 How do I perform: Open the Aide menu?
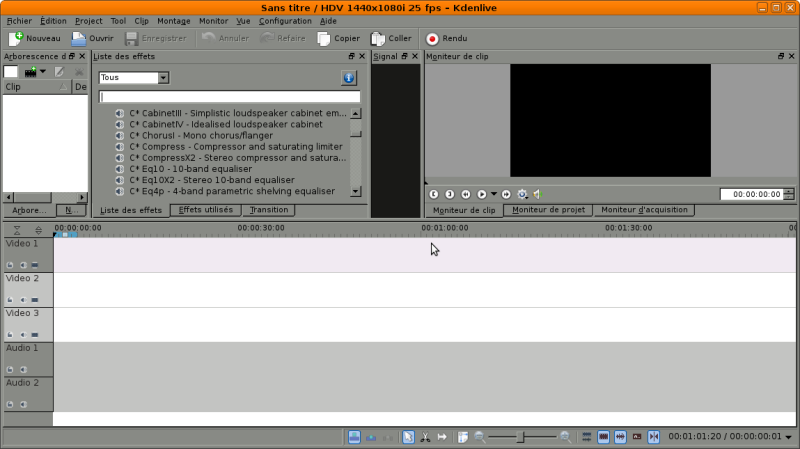(x=328, y=21)
